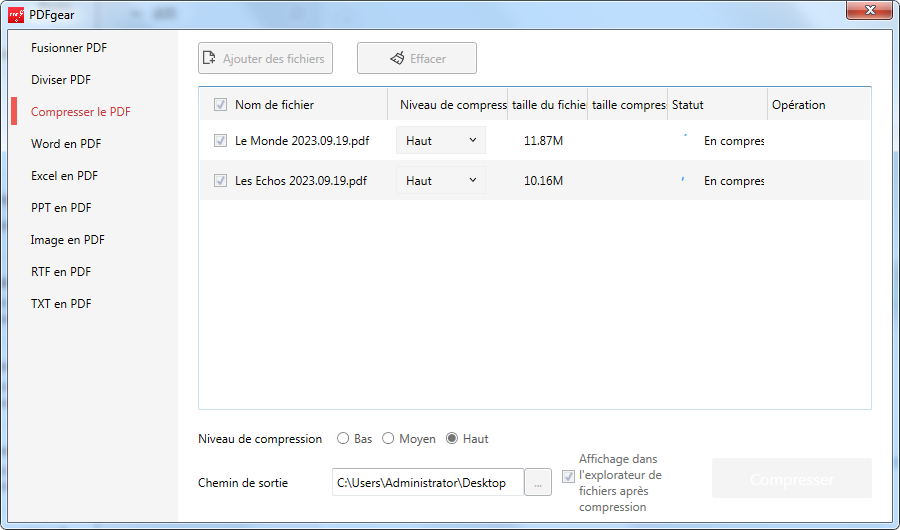Viewport: 900px width, 530px height.
Task: Click the Statut column header
Action: 717,105
